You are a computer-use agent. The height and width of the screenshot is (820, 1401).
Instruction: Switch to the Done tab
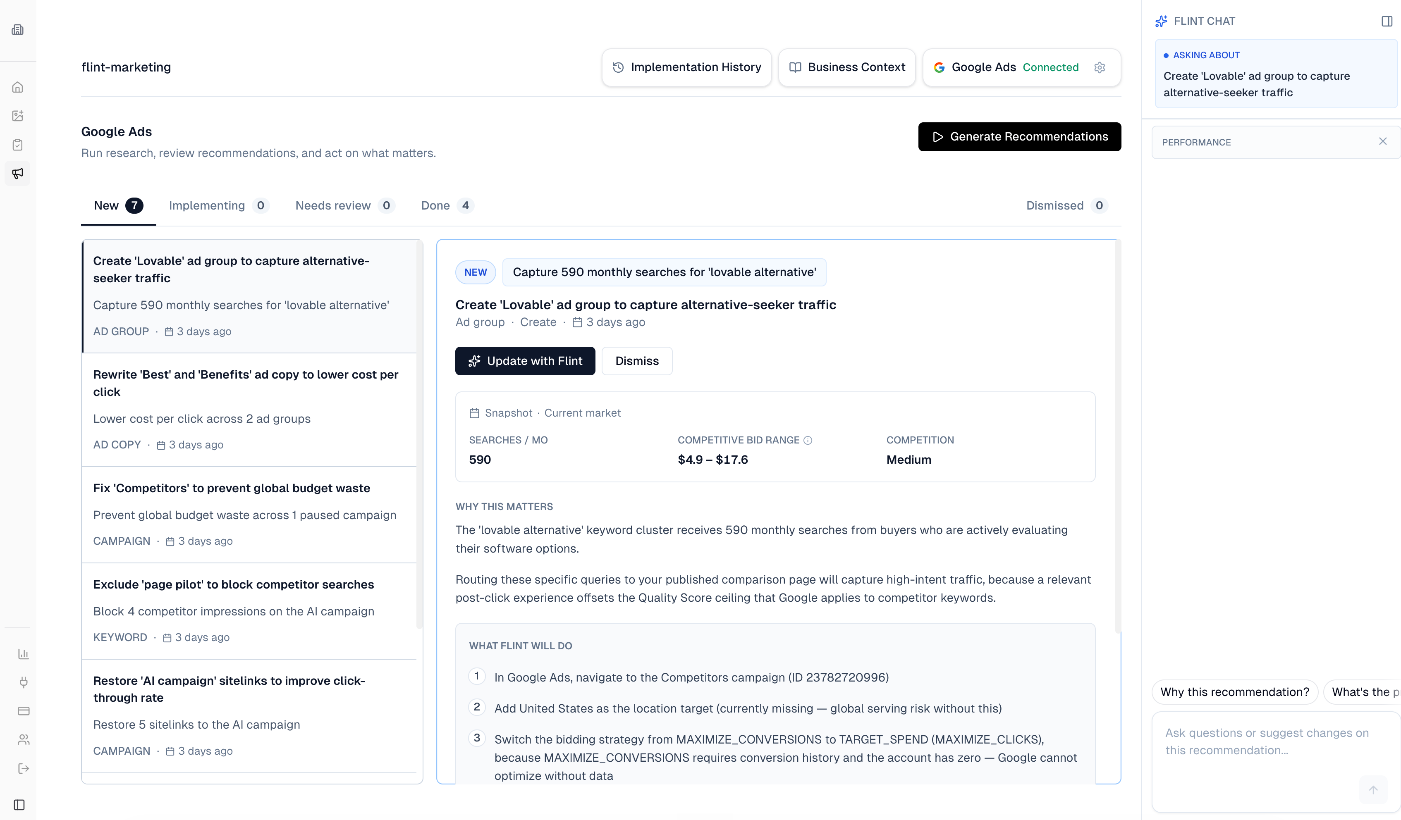point(447,206)
